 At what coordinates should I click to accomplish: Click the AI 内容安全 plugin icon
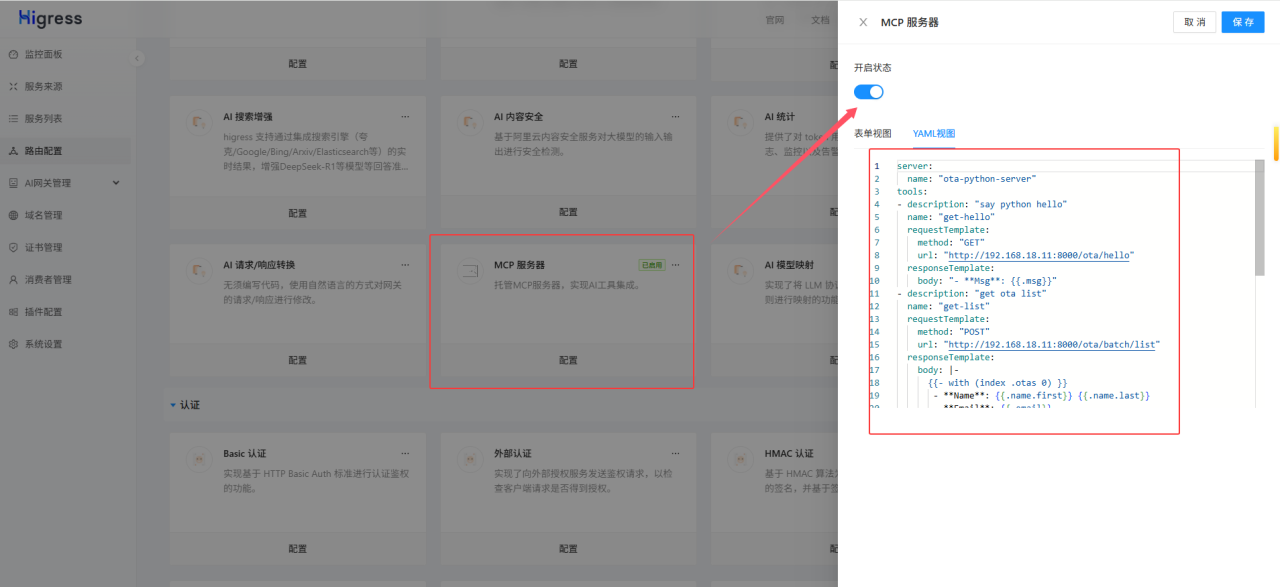click(468, 122)
